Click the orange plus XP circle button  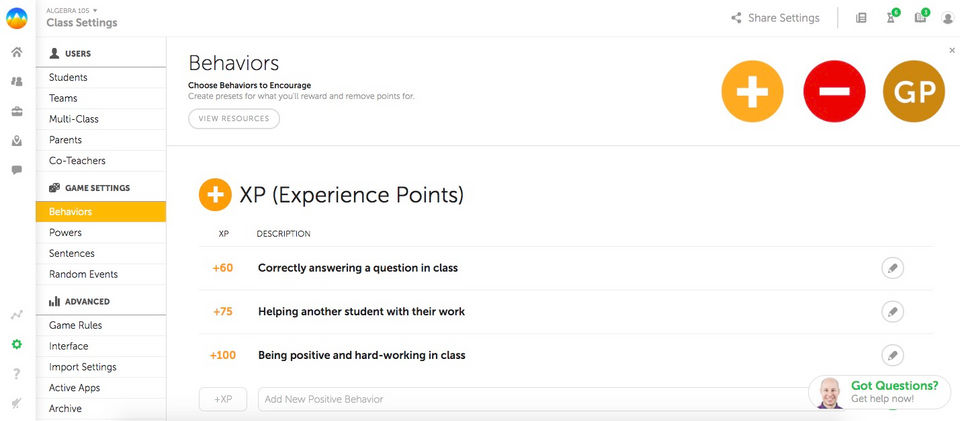point(752,91)
